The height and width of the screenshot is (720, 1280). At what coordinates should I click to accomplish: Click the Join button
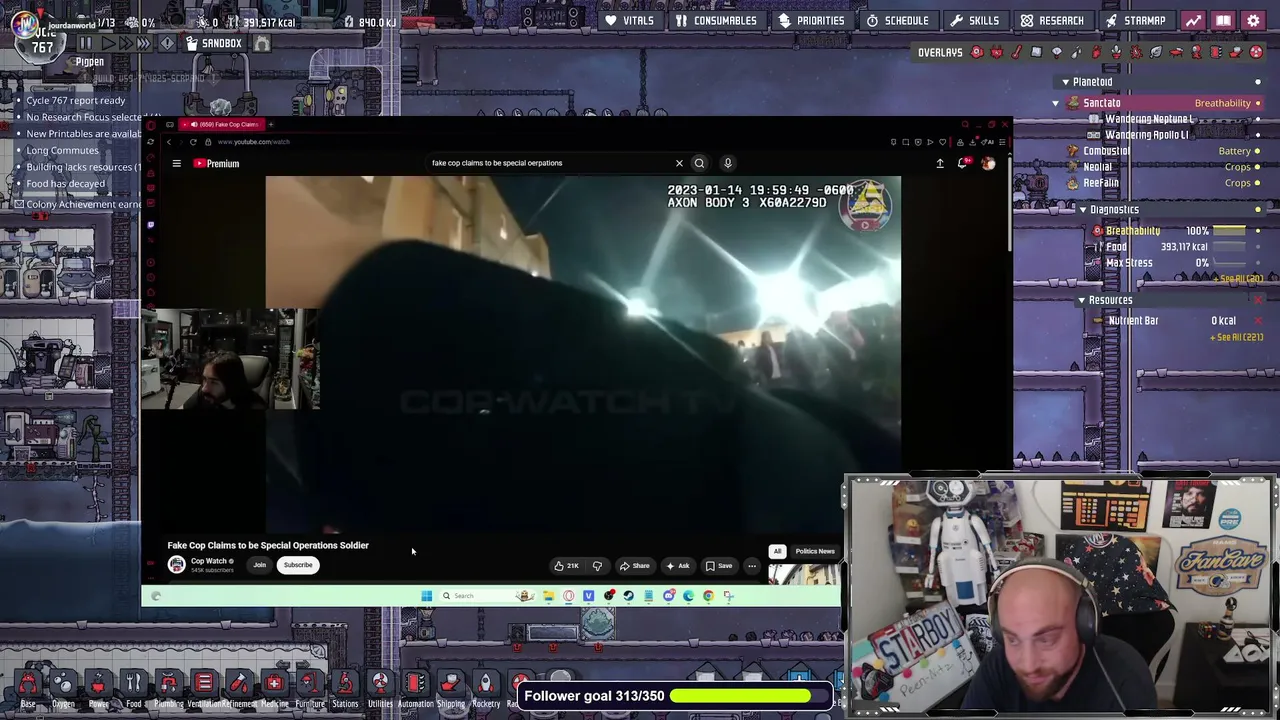pos(259,565)
